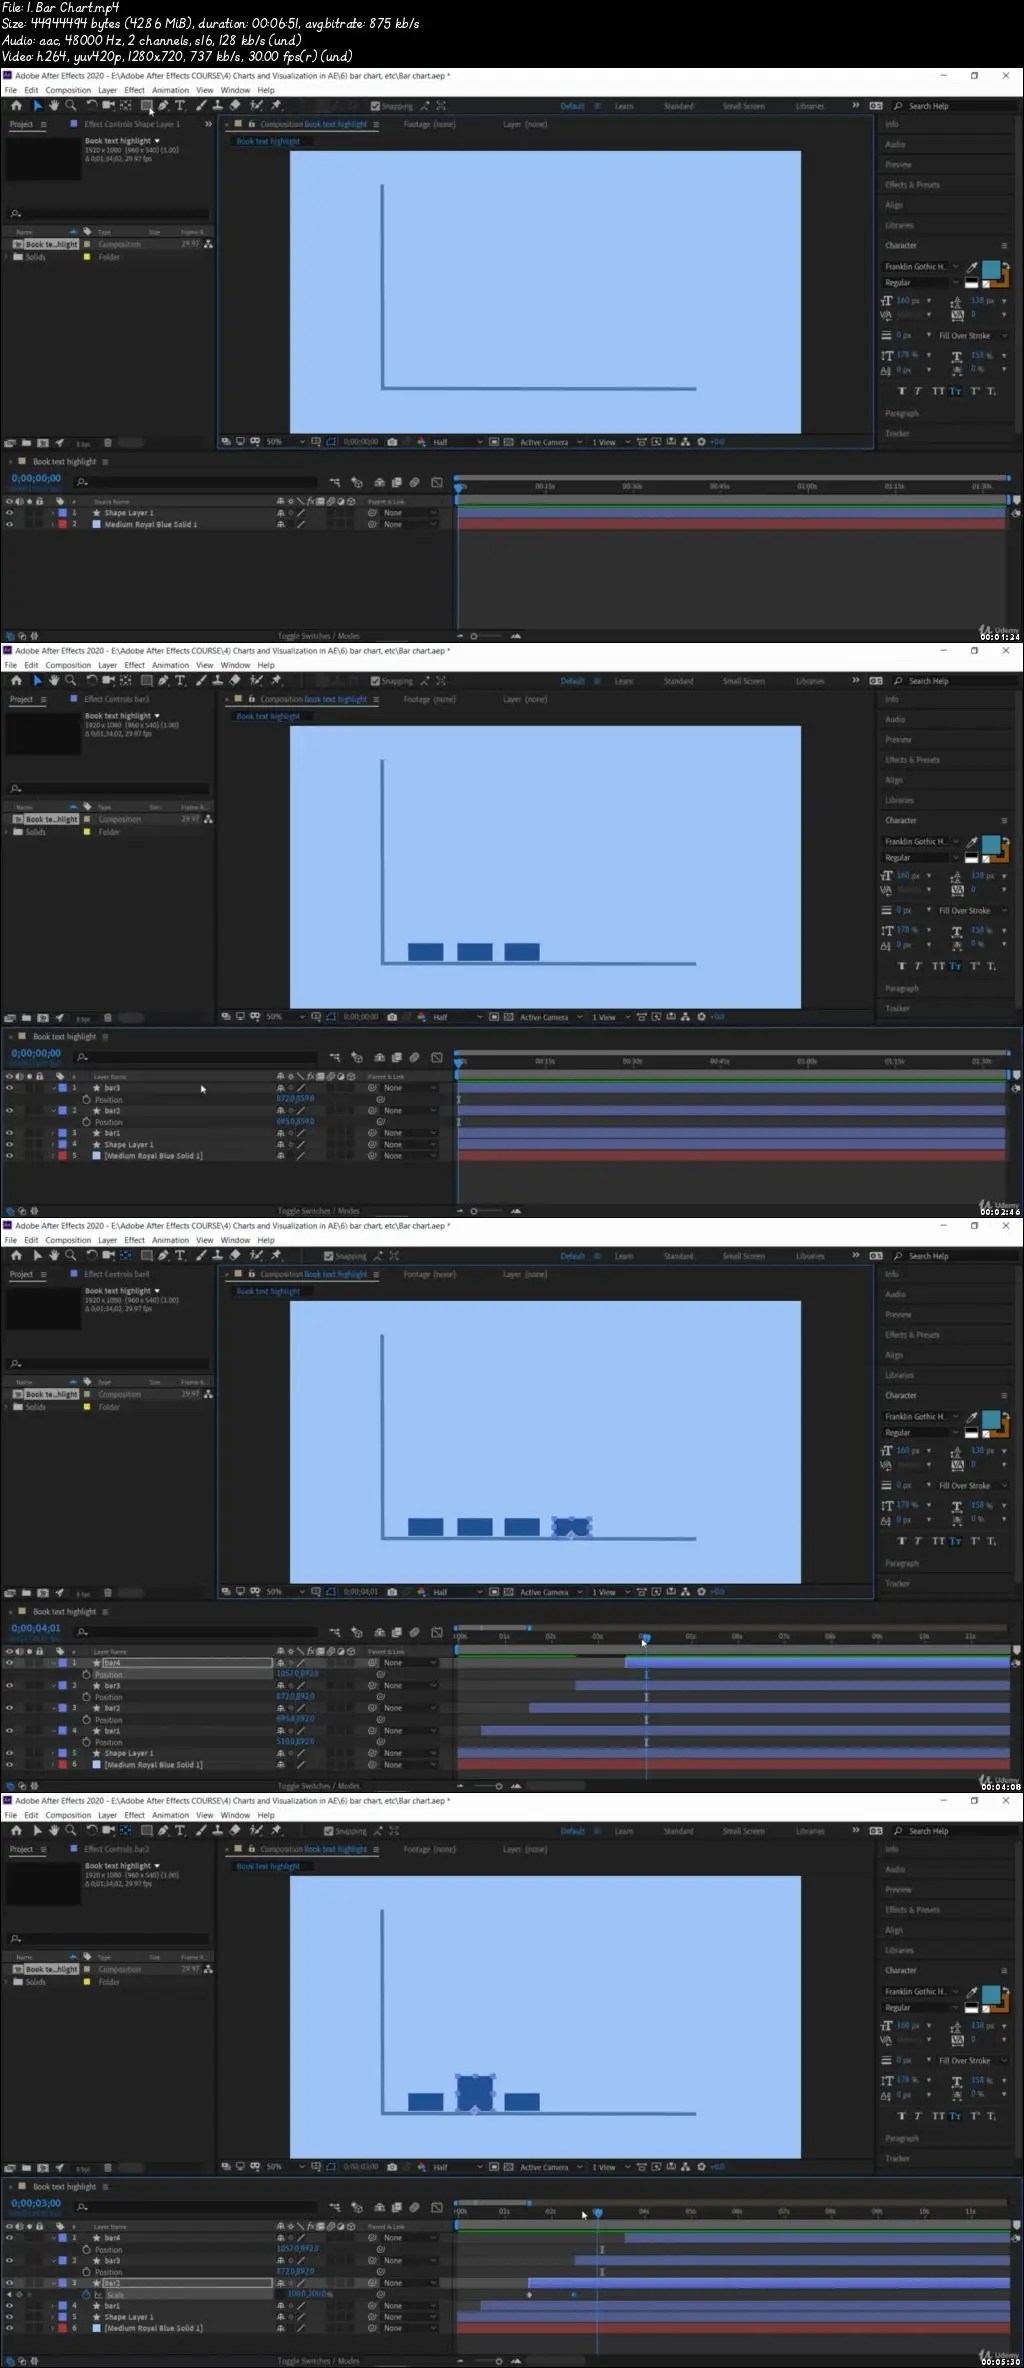Select the Rotation tool in the 00:04:08 frame
Viewport: 1024px width, 2368px height.
pos(92,1255)
